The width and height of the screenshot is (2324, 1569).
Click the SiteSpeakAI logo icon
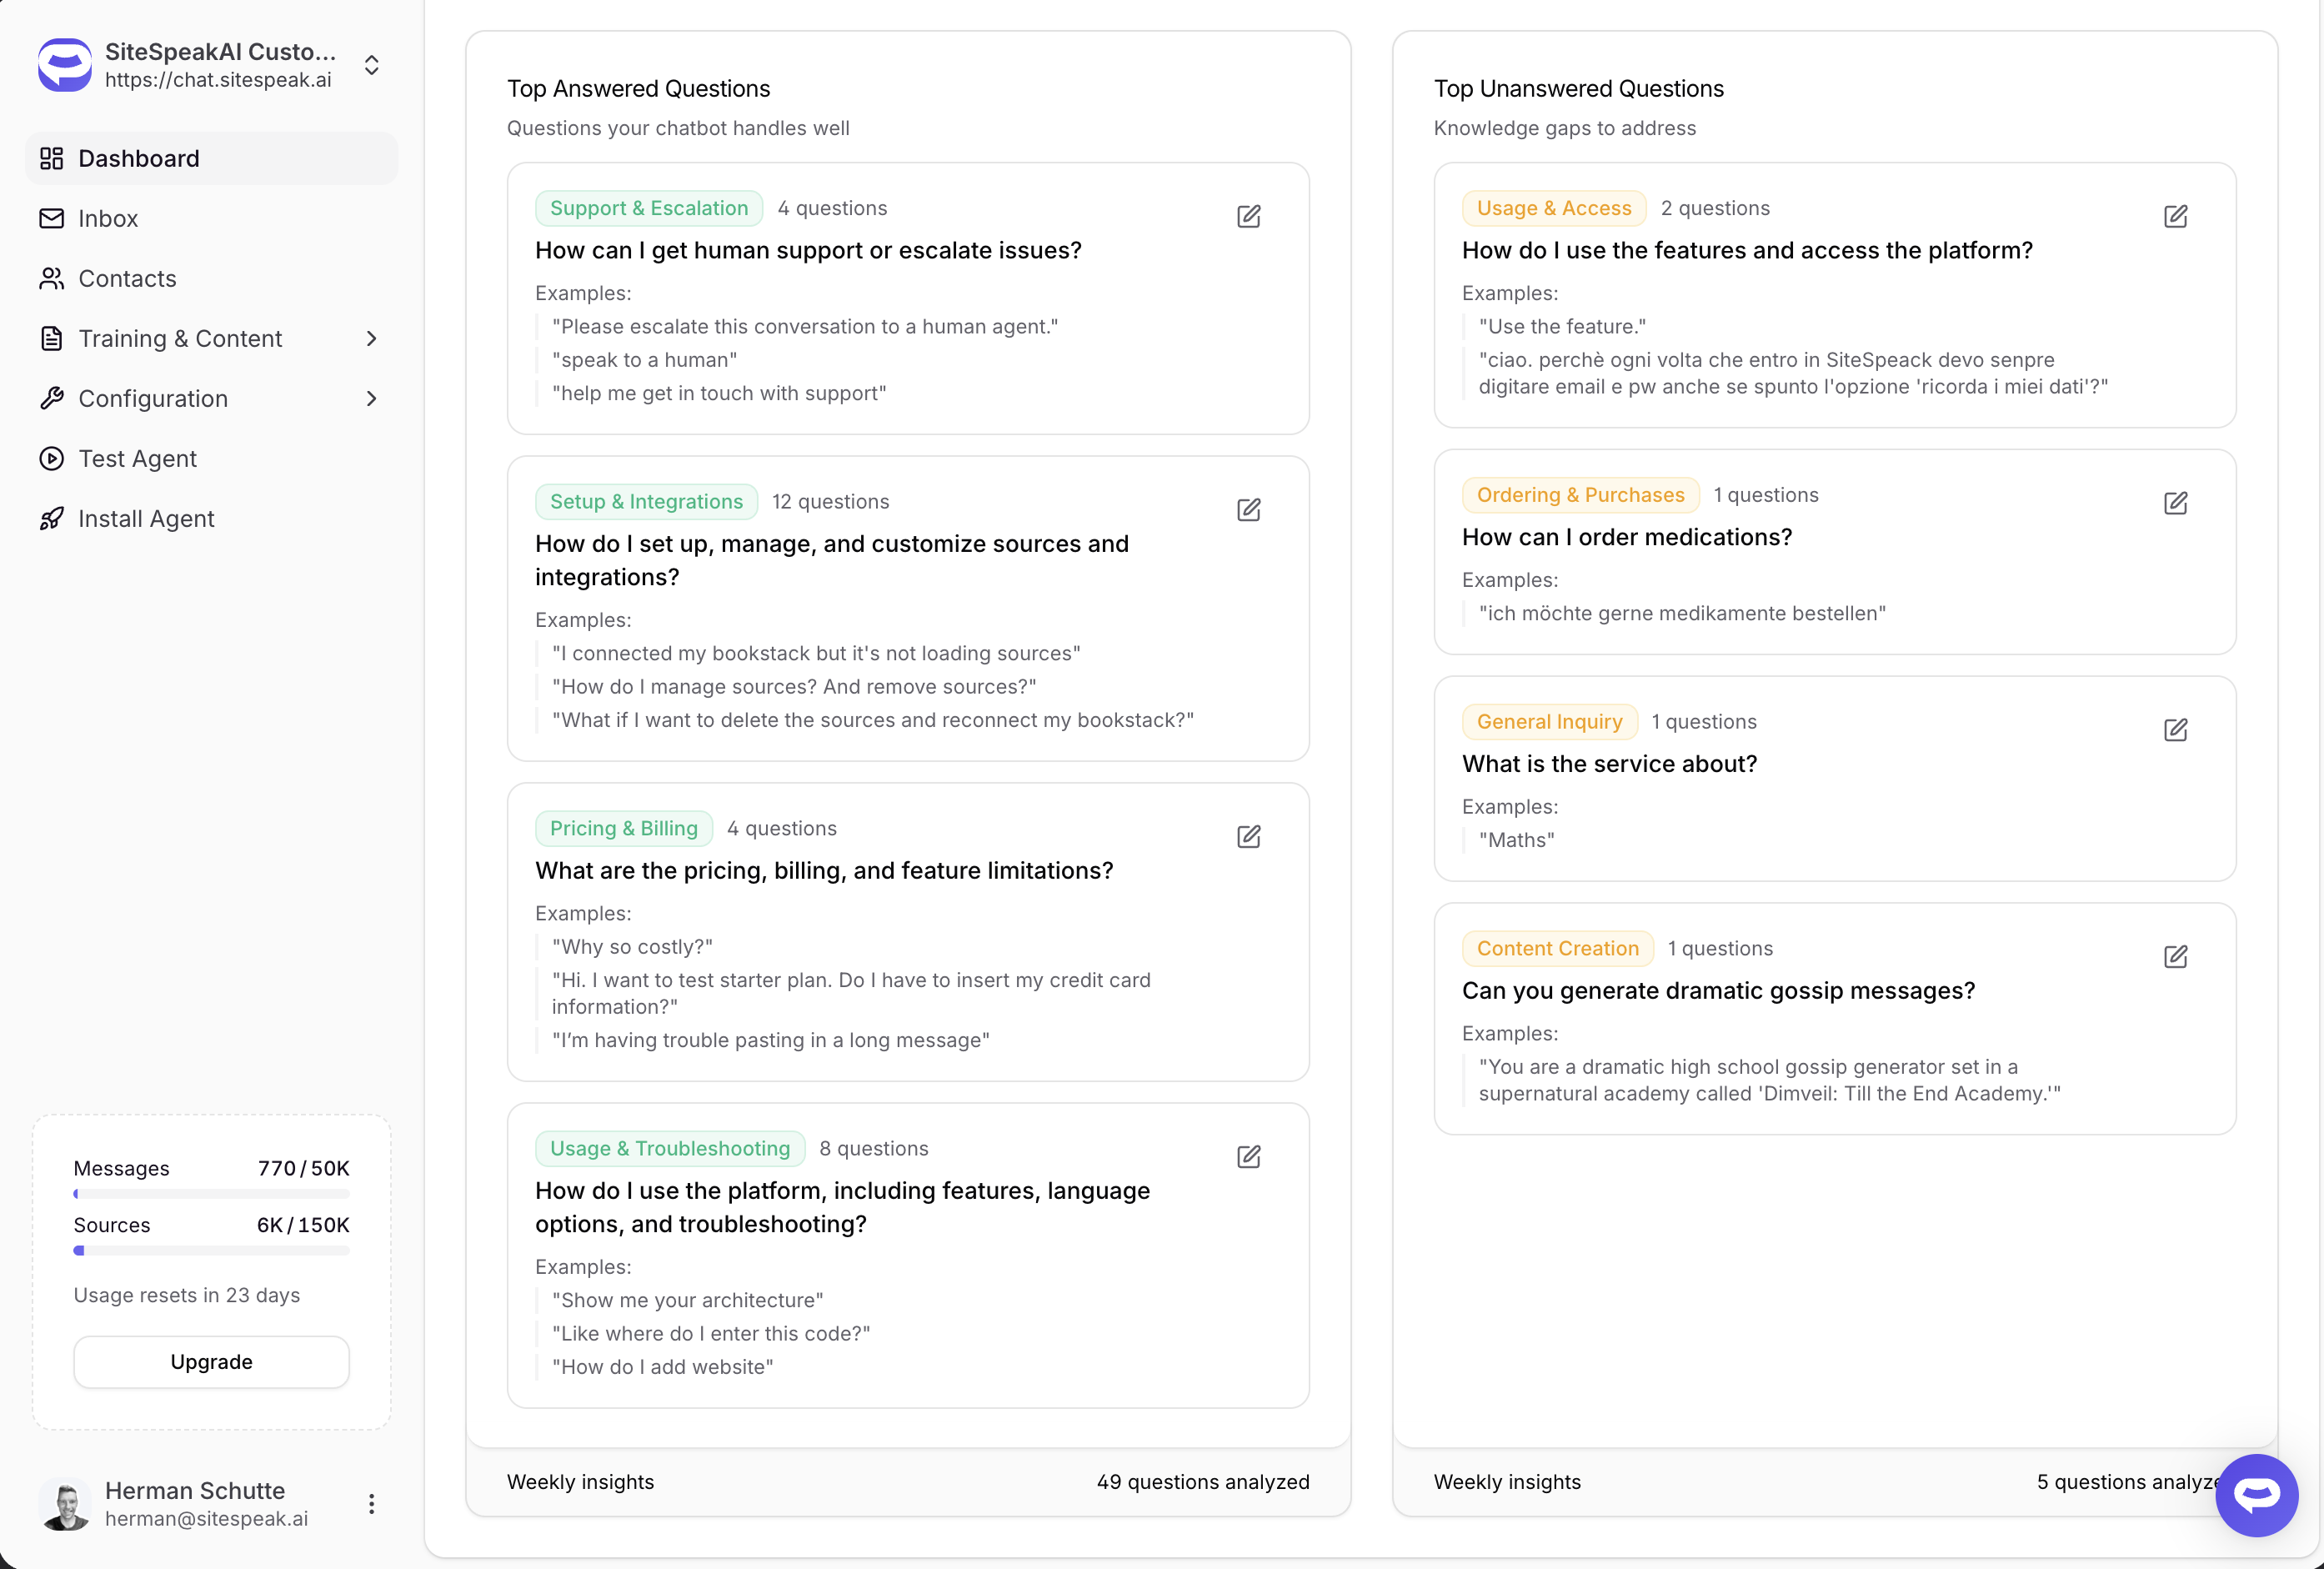tap(65, 65)
